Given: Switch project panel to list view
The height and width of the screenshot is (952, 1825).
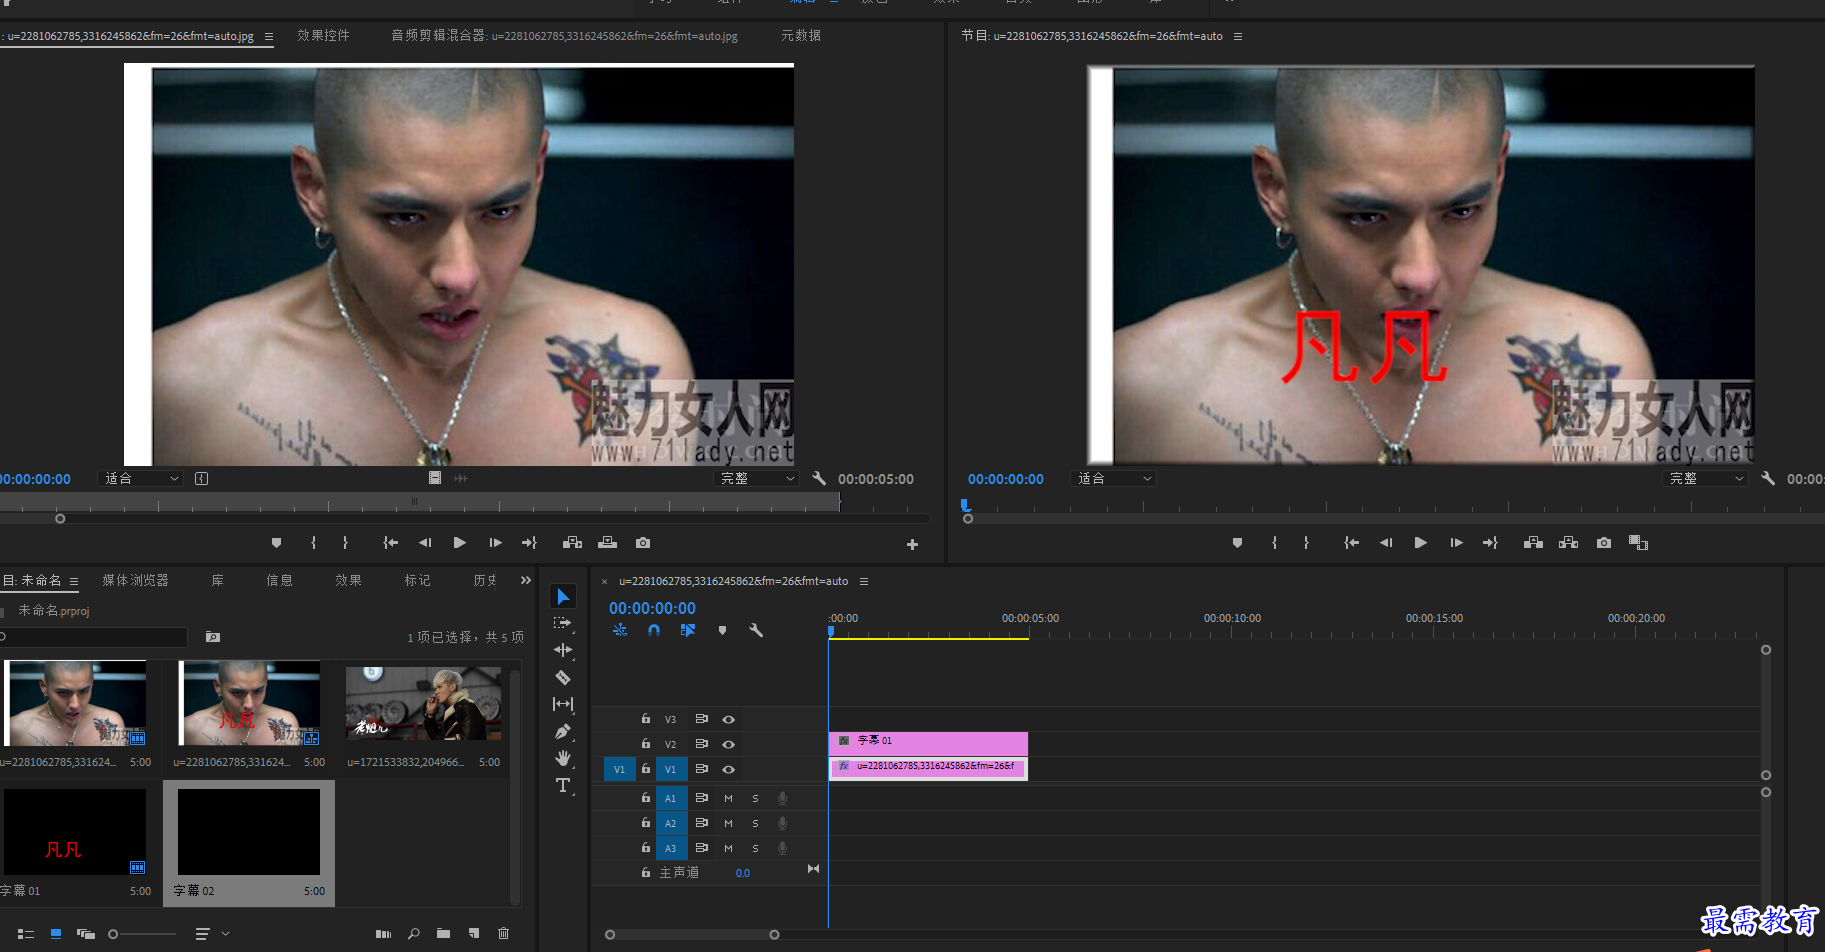Looking at the screenshot, I should (26, 934).
